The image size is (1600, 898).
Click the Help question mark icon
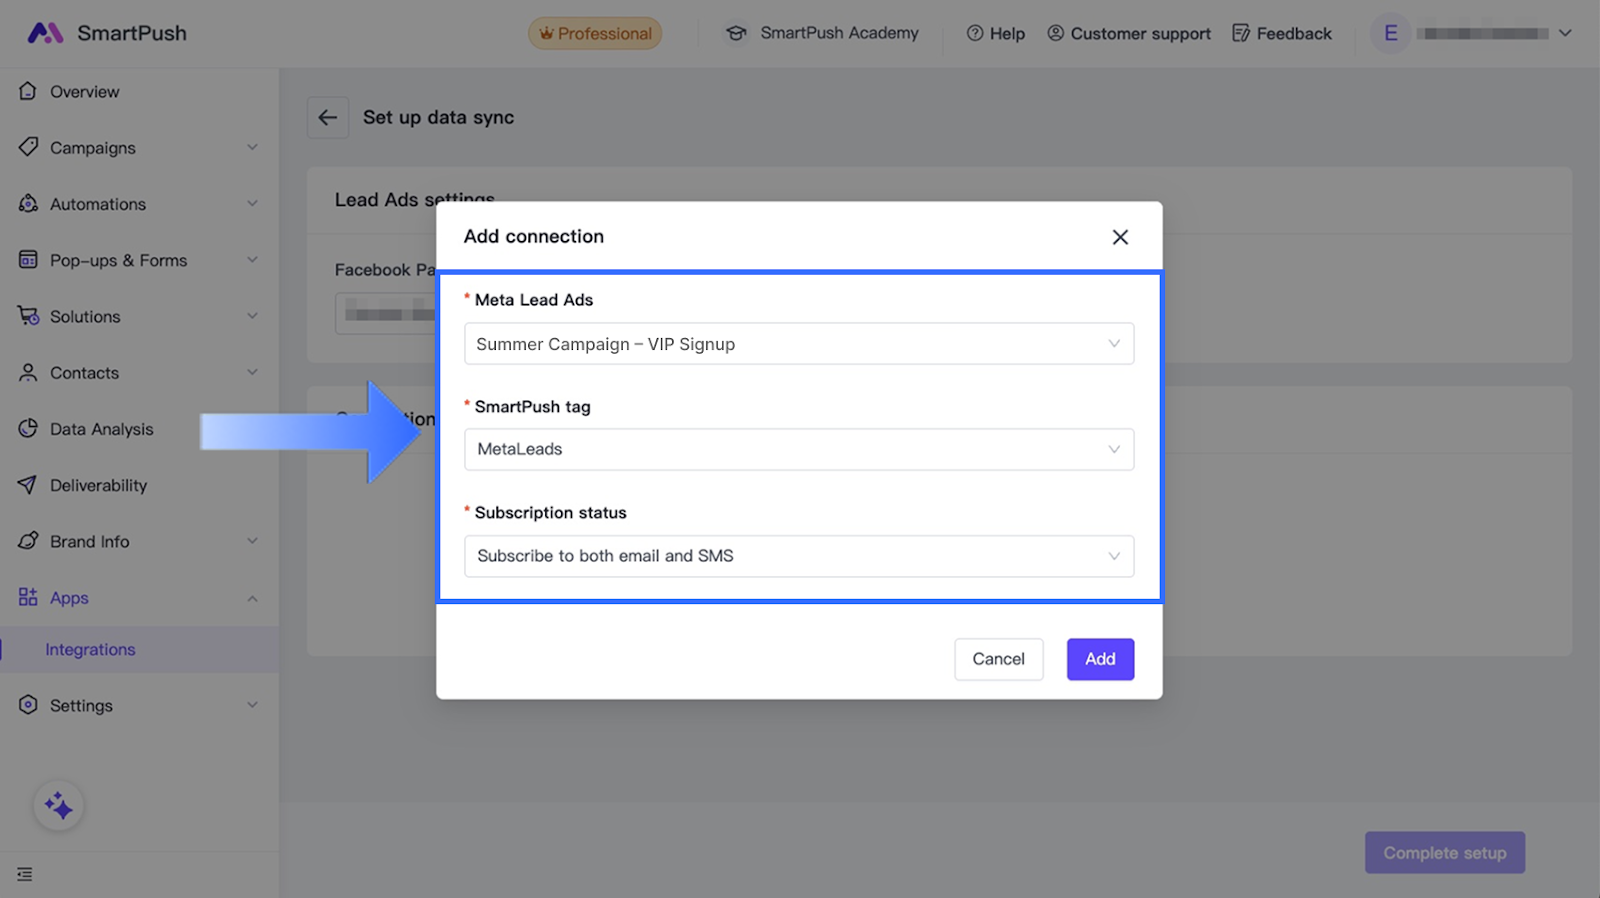pyautogui.click(x=974, y=33)
